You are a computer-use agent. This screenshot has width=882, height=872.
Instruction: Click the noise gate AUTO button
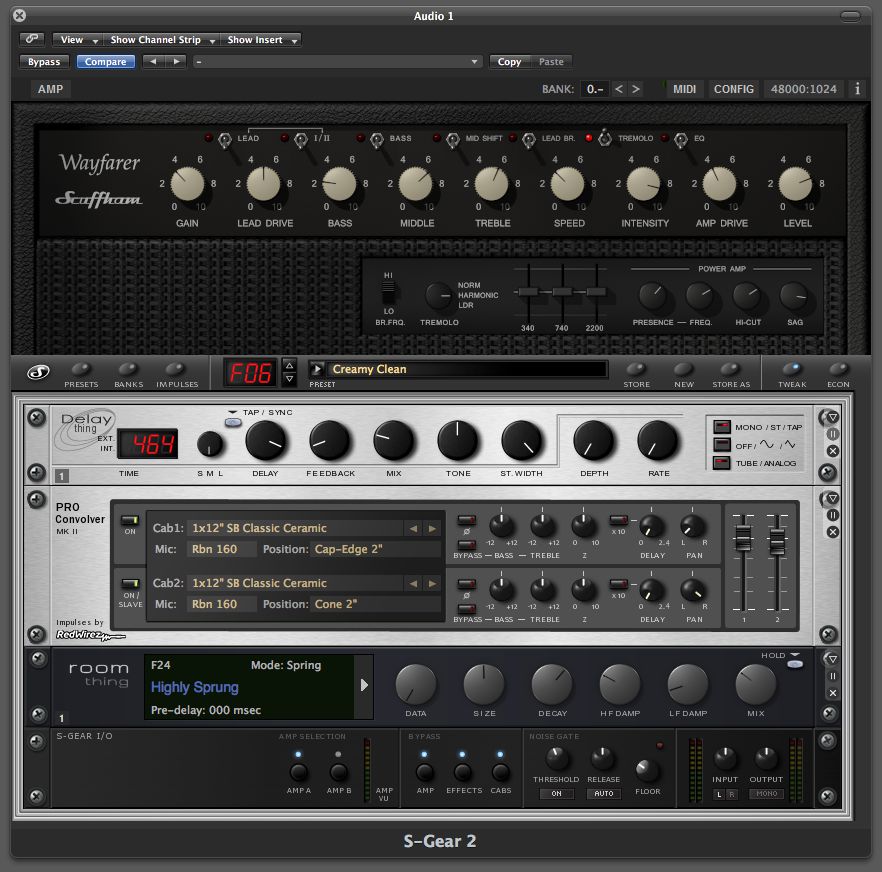tap(604, 793)
